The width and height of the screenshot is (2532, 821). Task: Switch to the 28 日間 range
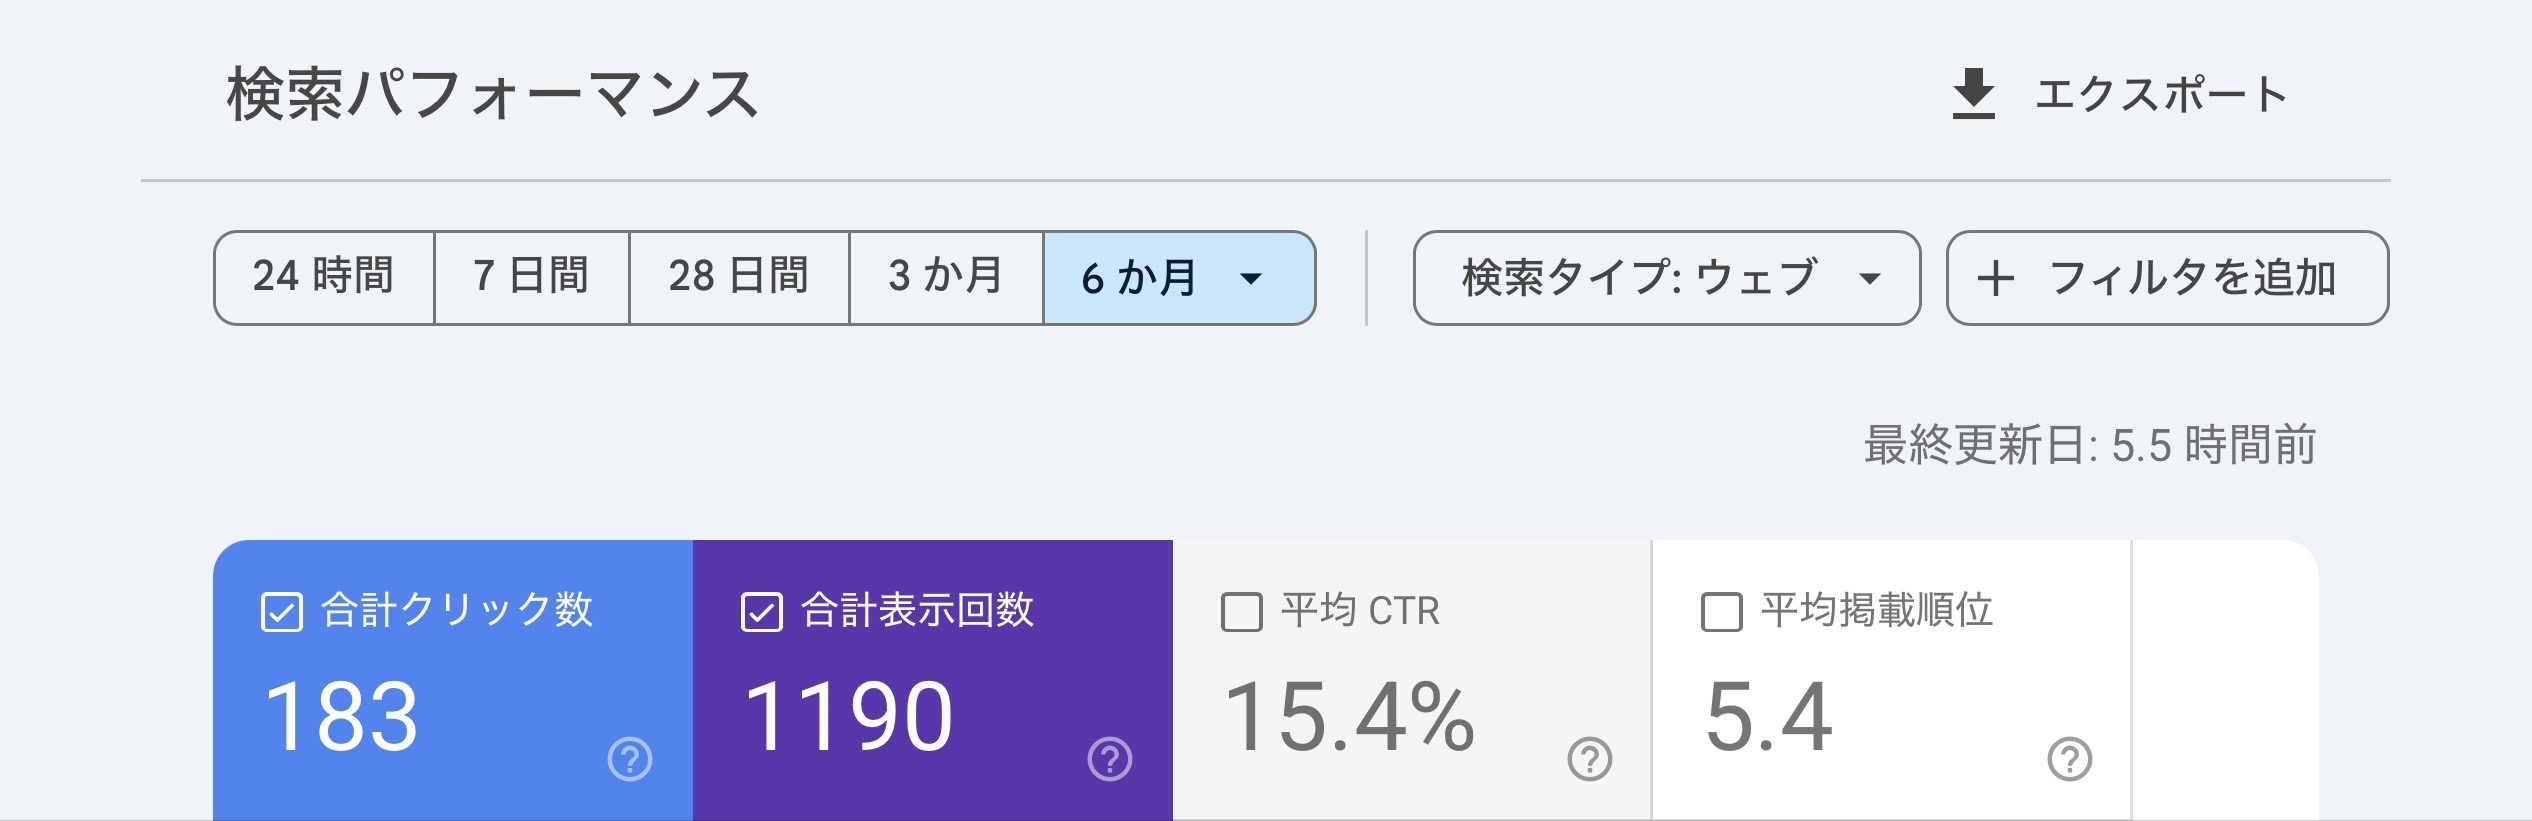tap(739, 277)
